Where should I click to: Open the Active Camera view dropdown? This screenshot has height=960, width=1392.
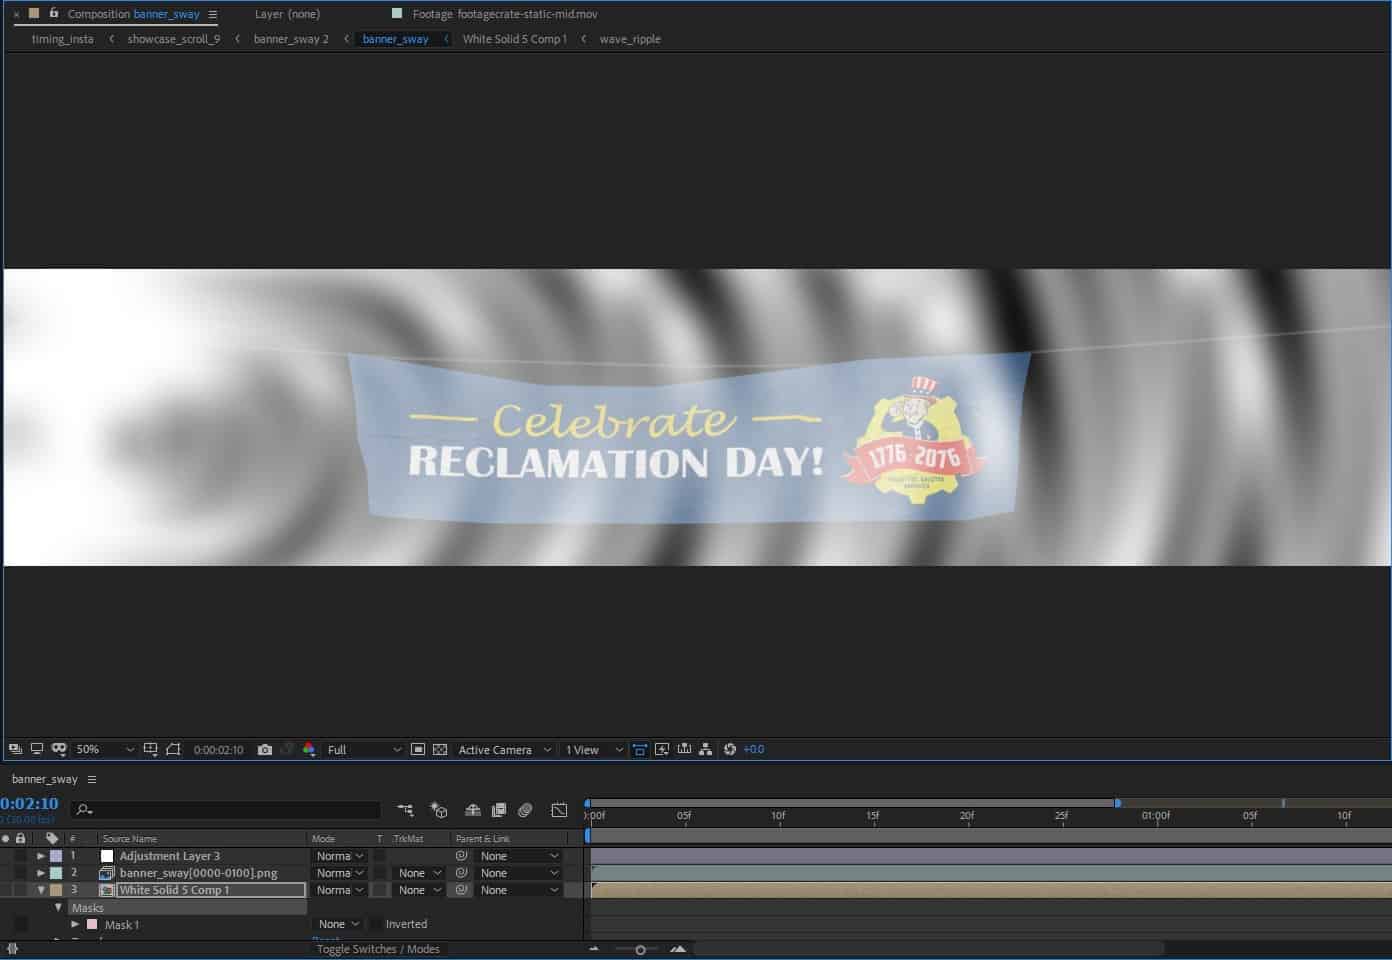(504, 749)
